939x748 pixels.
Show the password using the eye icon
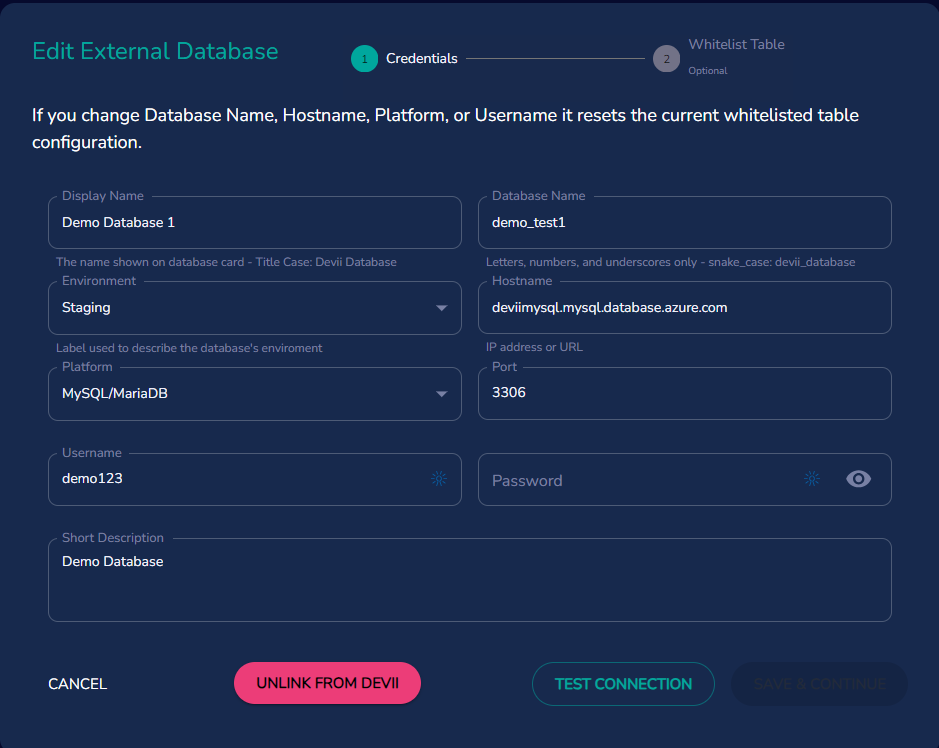tap(858, 479)
